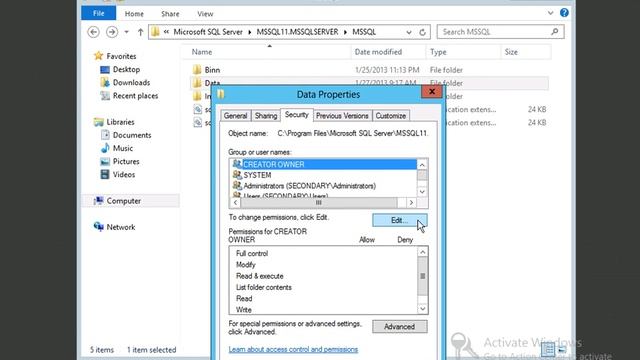Open access control and permissions link

293,349
